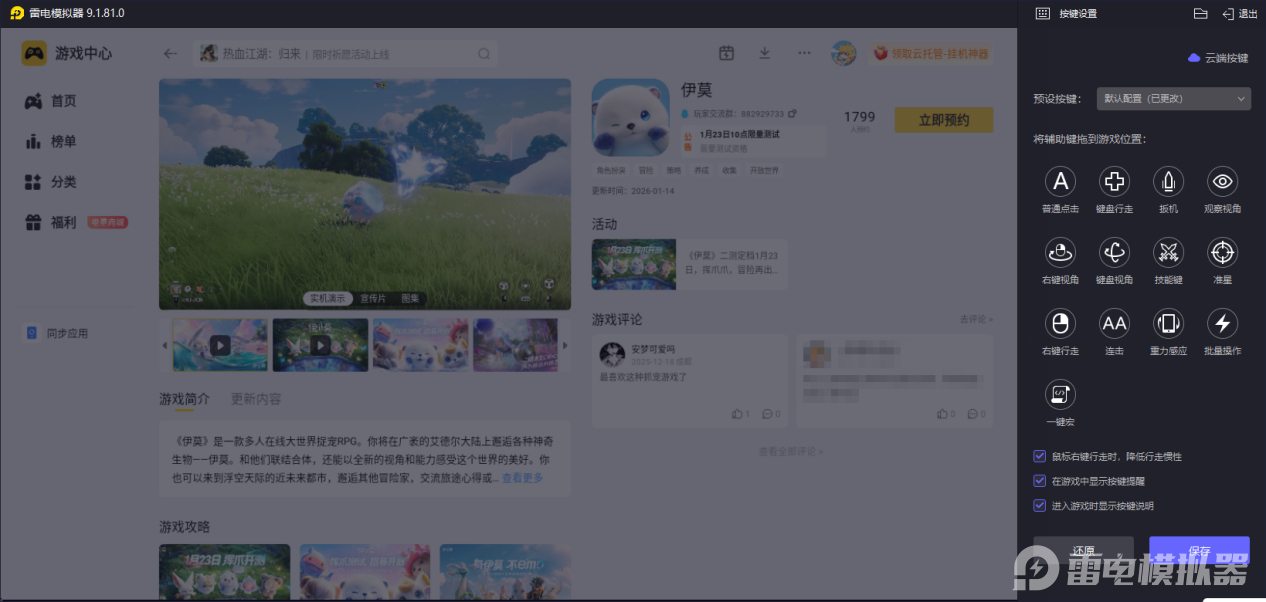1266x602 pixels.
Task: Choose the 批量操作 lightning bolt icon
Action: [1222, 323]
